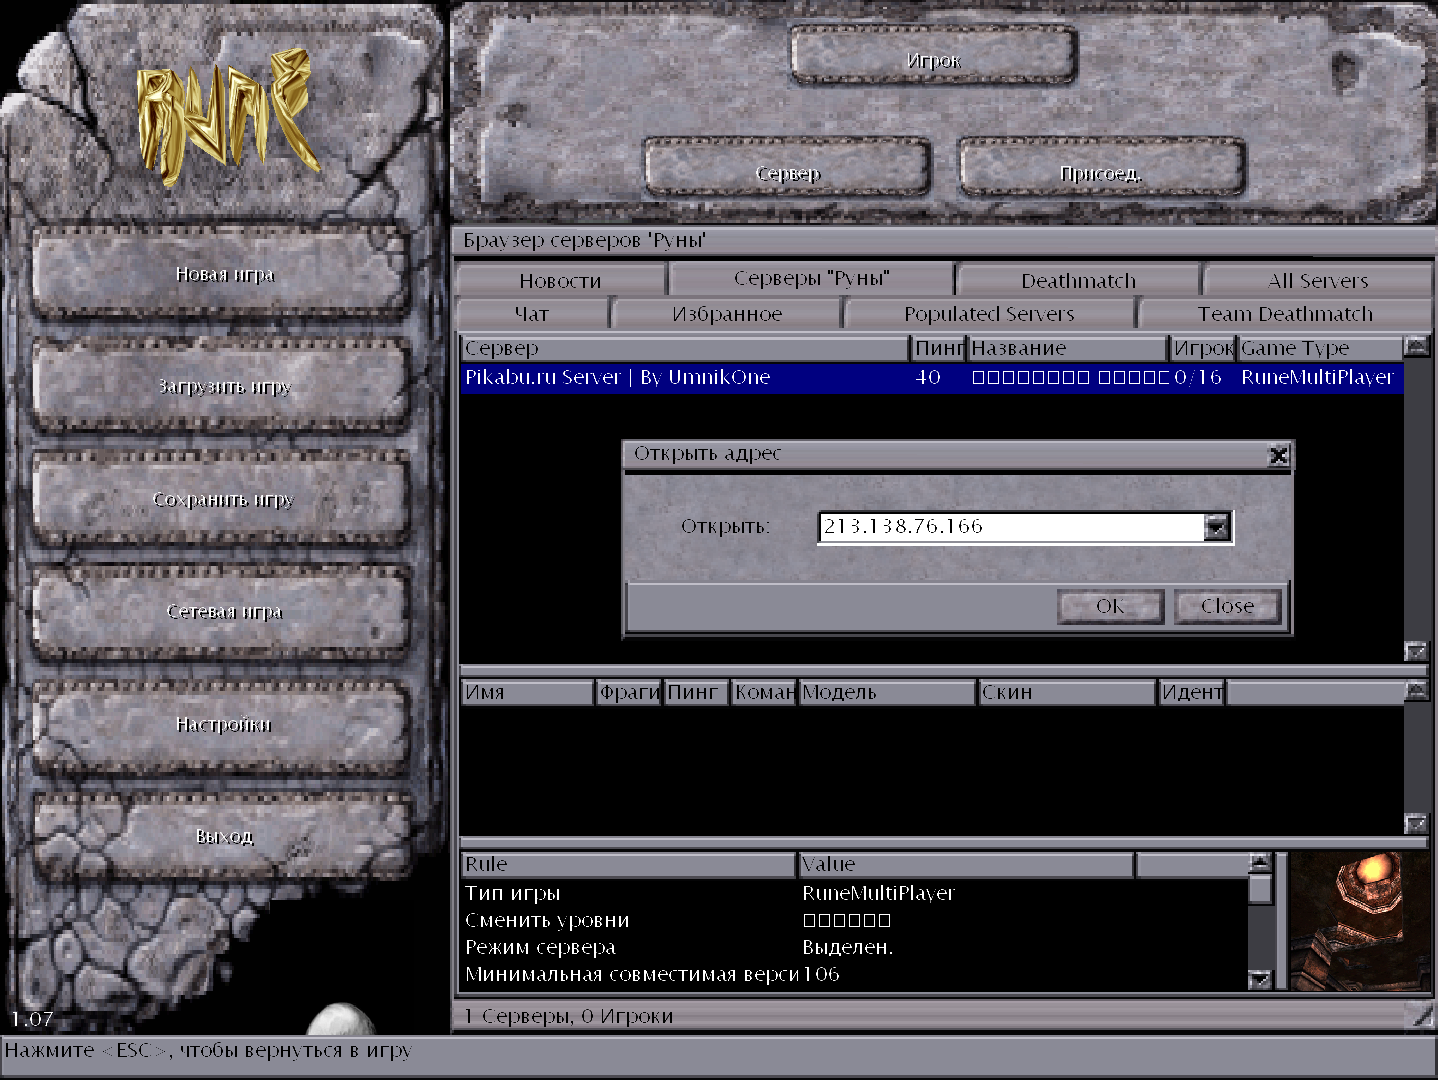This screenshot has height=1080, width=1438.
Task: Open the Deathmatch tab
Action: coord(1078,281)
